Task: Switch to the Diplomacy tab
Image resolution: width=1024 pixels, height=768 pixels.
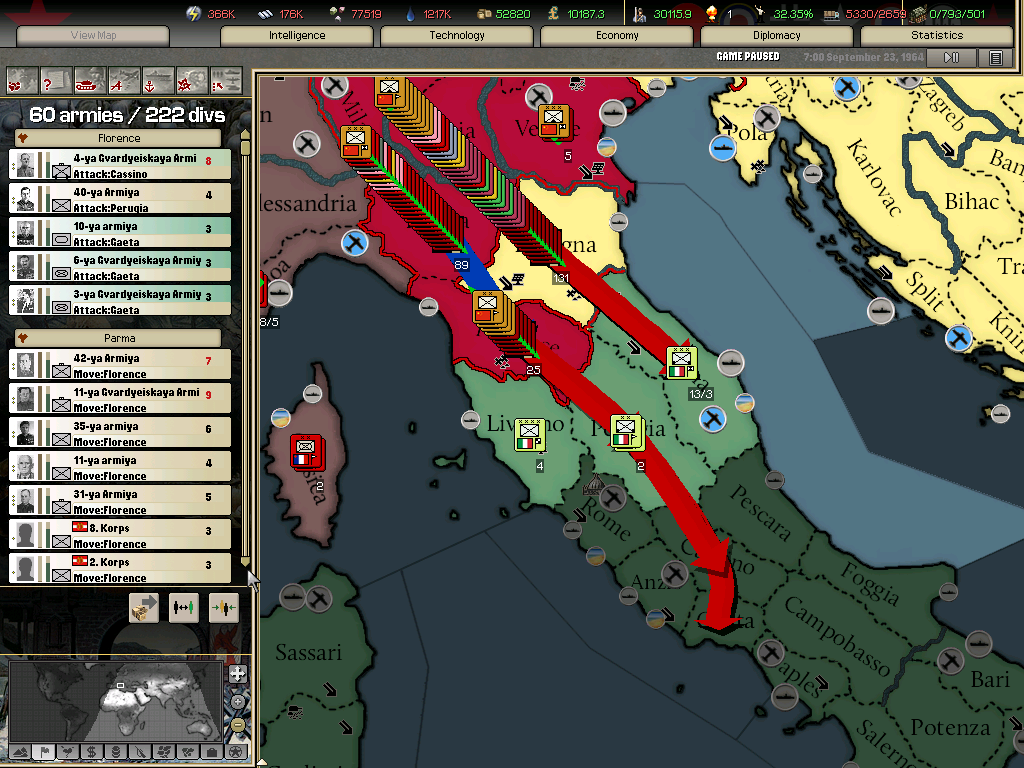Action: (x=777, y=35)
